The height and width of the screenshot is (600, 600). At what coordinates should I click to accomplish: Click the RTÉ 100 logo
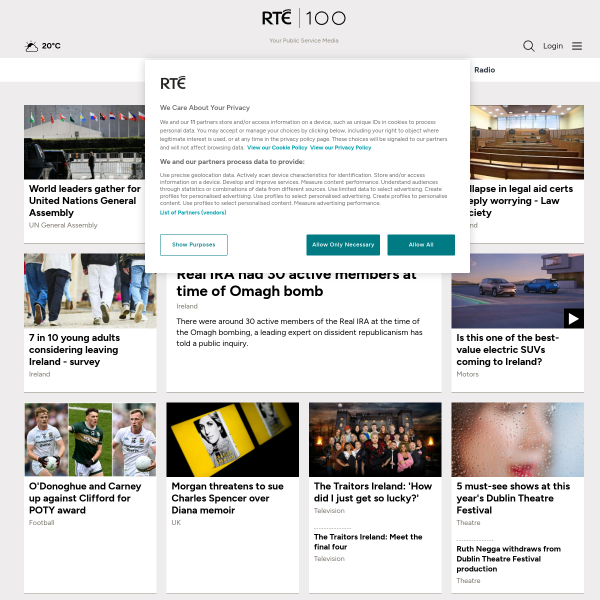(303, 18)
